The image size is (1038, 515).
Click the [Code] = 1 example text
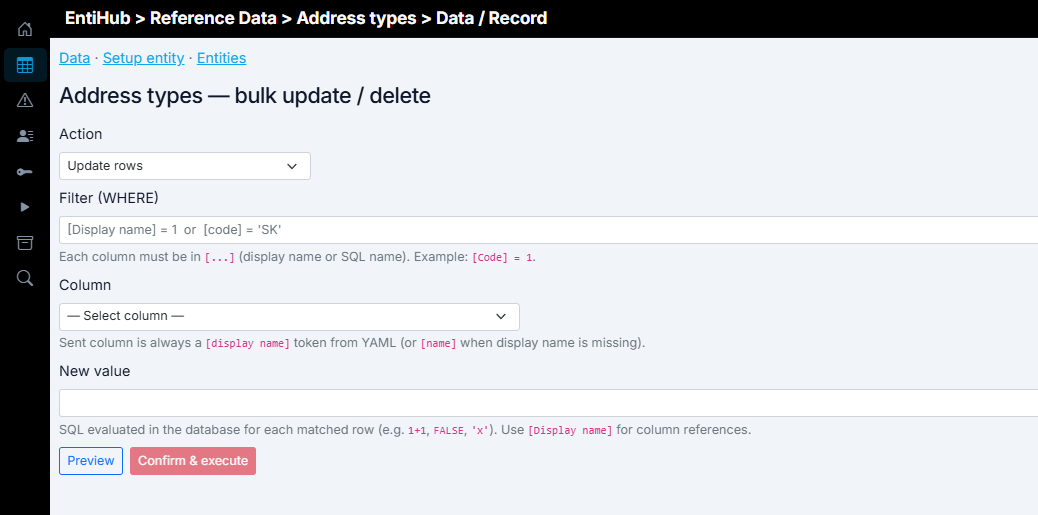coord(503,258)
